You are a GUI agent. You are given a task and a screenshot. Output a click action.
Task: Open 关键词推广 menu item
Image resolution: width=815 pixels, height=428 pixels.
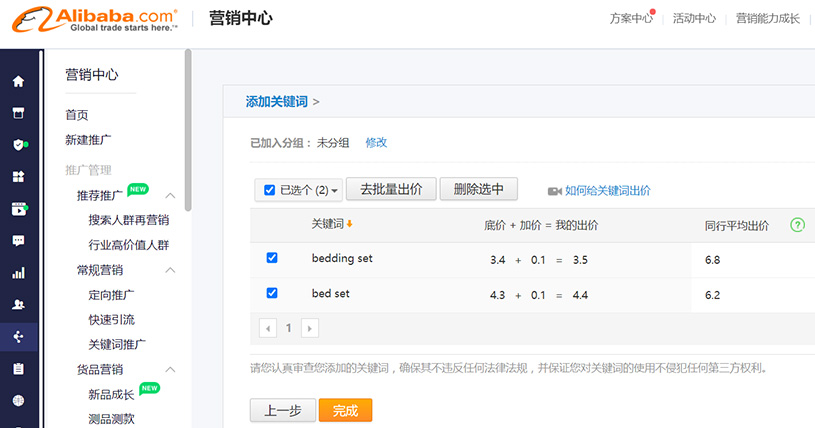click(117, 344)
